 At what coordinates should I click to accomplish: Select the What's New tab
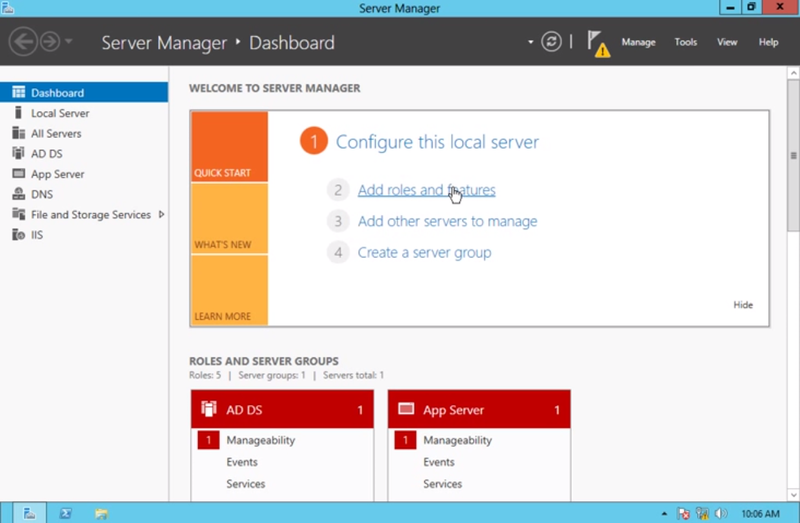point(230,218)
